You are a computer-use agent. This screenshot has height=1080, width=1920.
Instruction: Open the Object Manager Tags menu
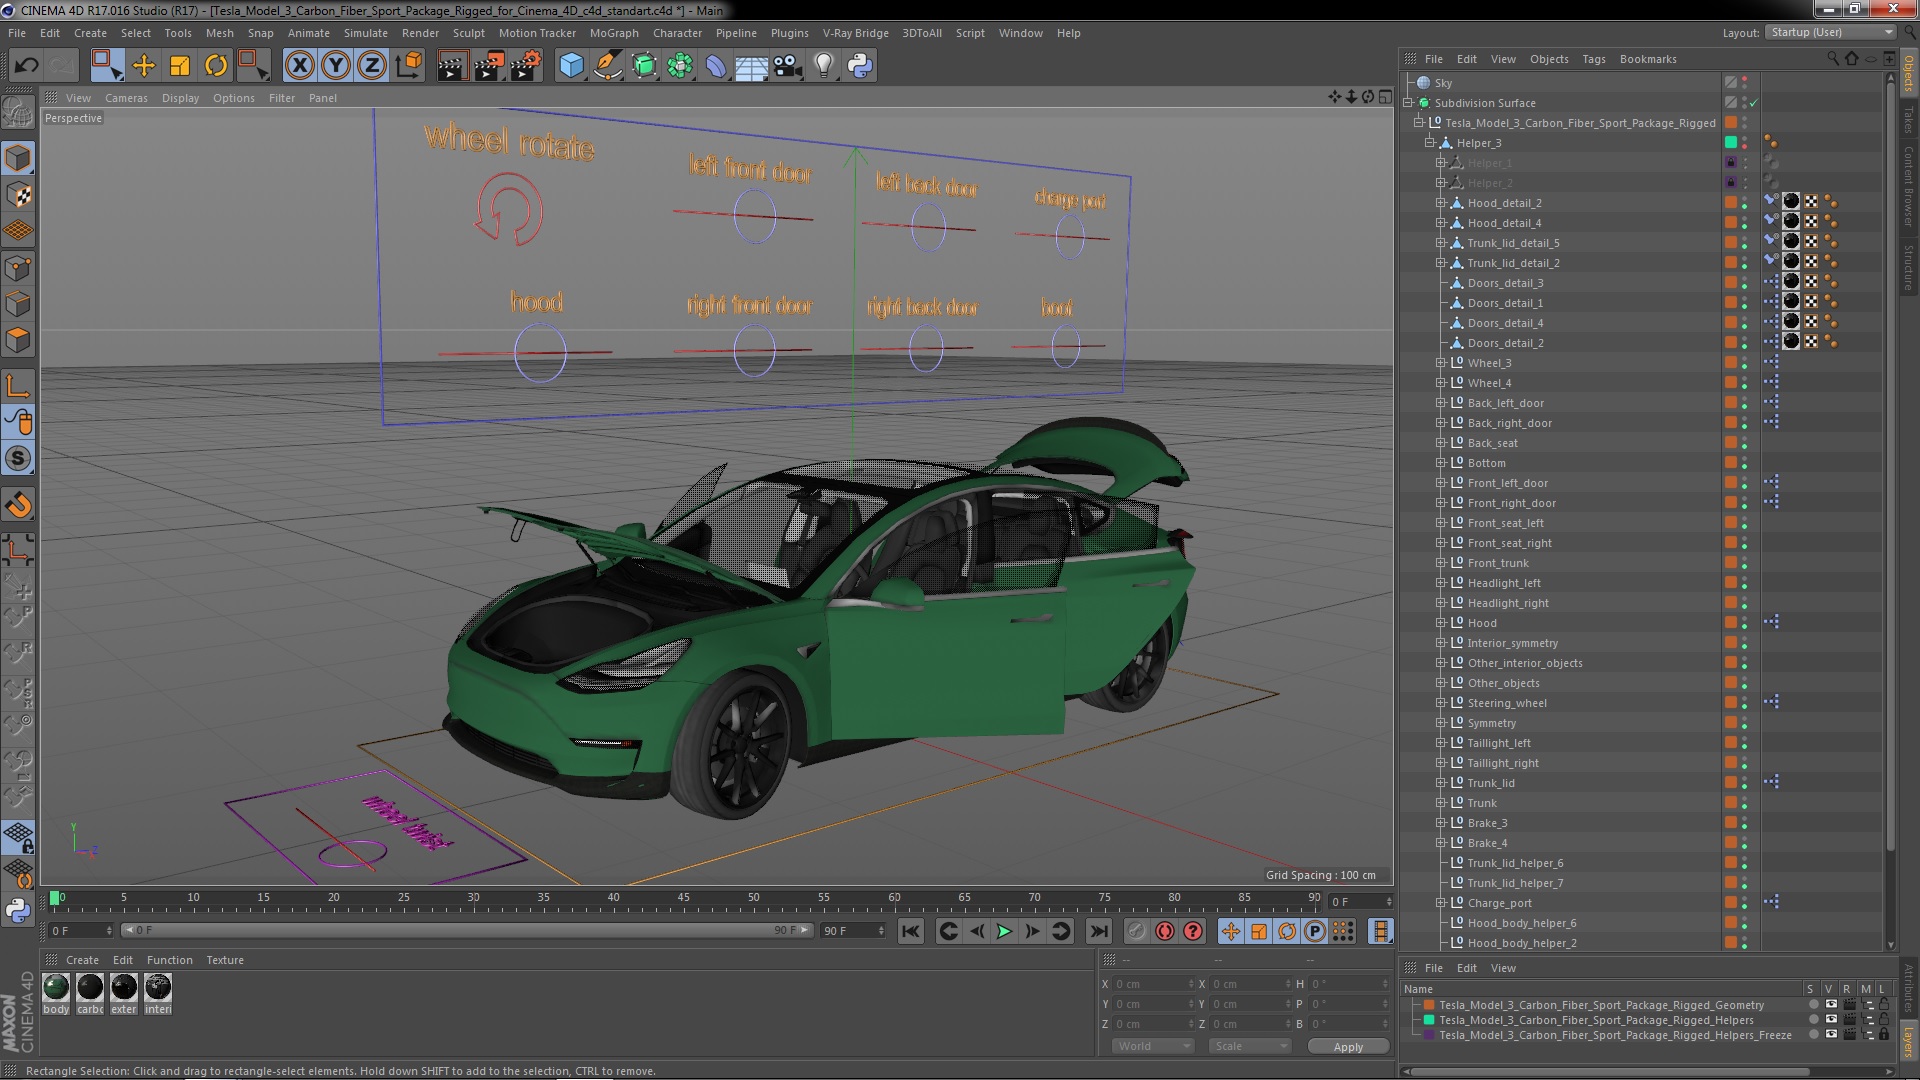click(1594, 59)
